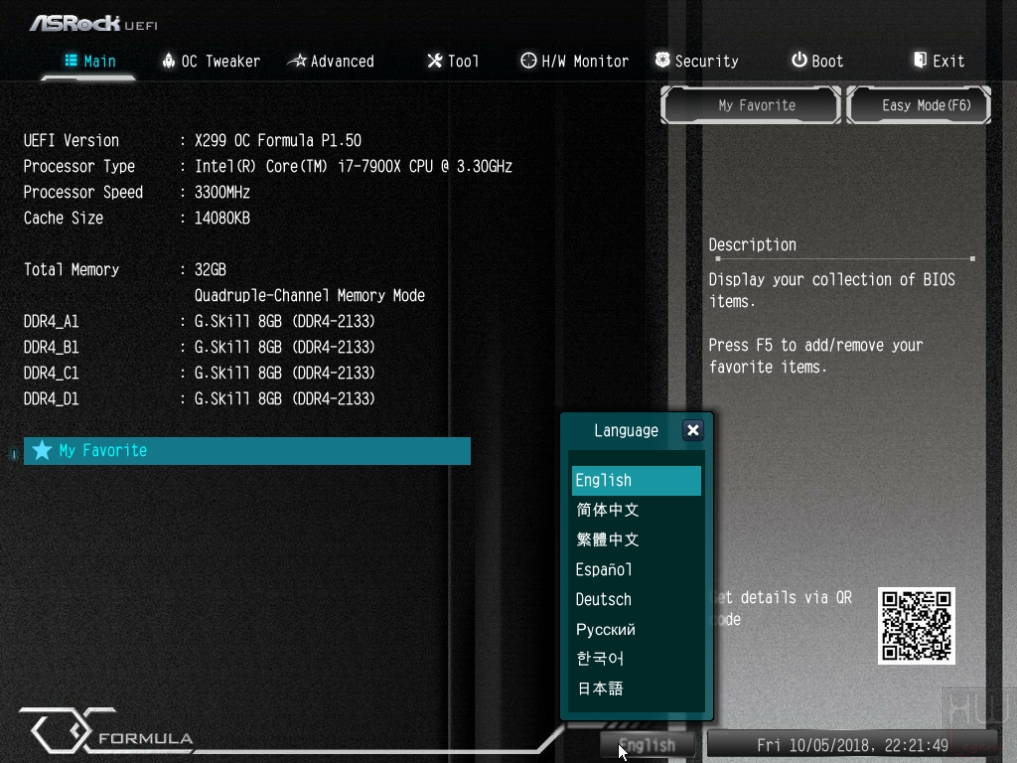
Task: Switch to the Main tab
Action: coord(90,61)
